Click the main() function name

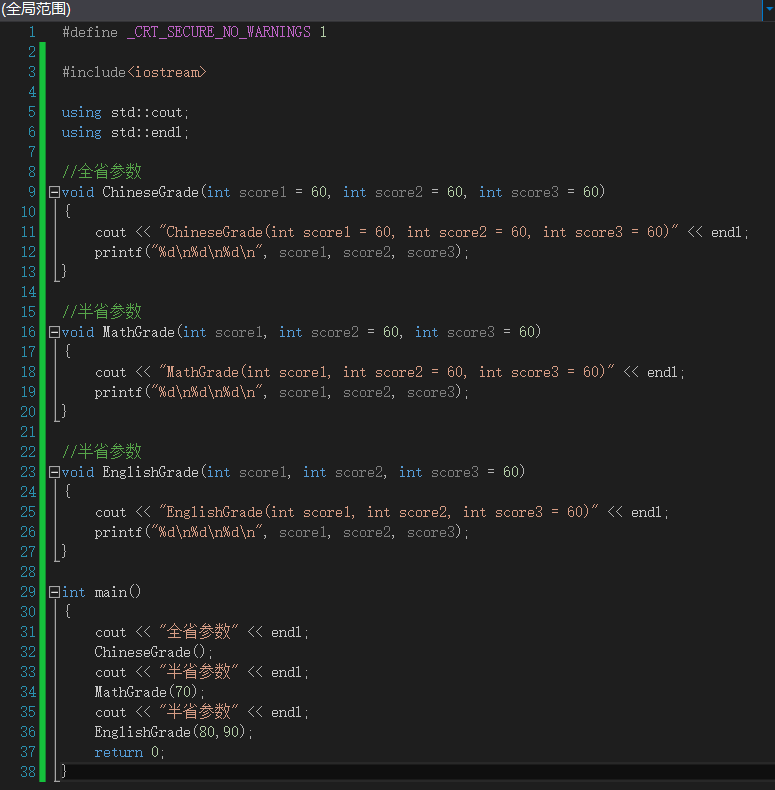[118, 592]
